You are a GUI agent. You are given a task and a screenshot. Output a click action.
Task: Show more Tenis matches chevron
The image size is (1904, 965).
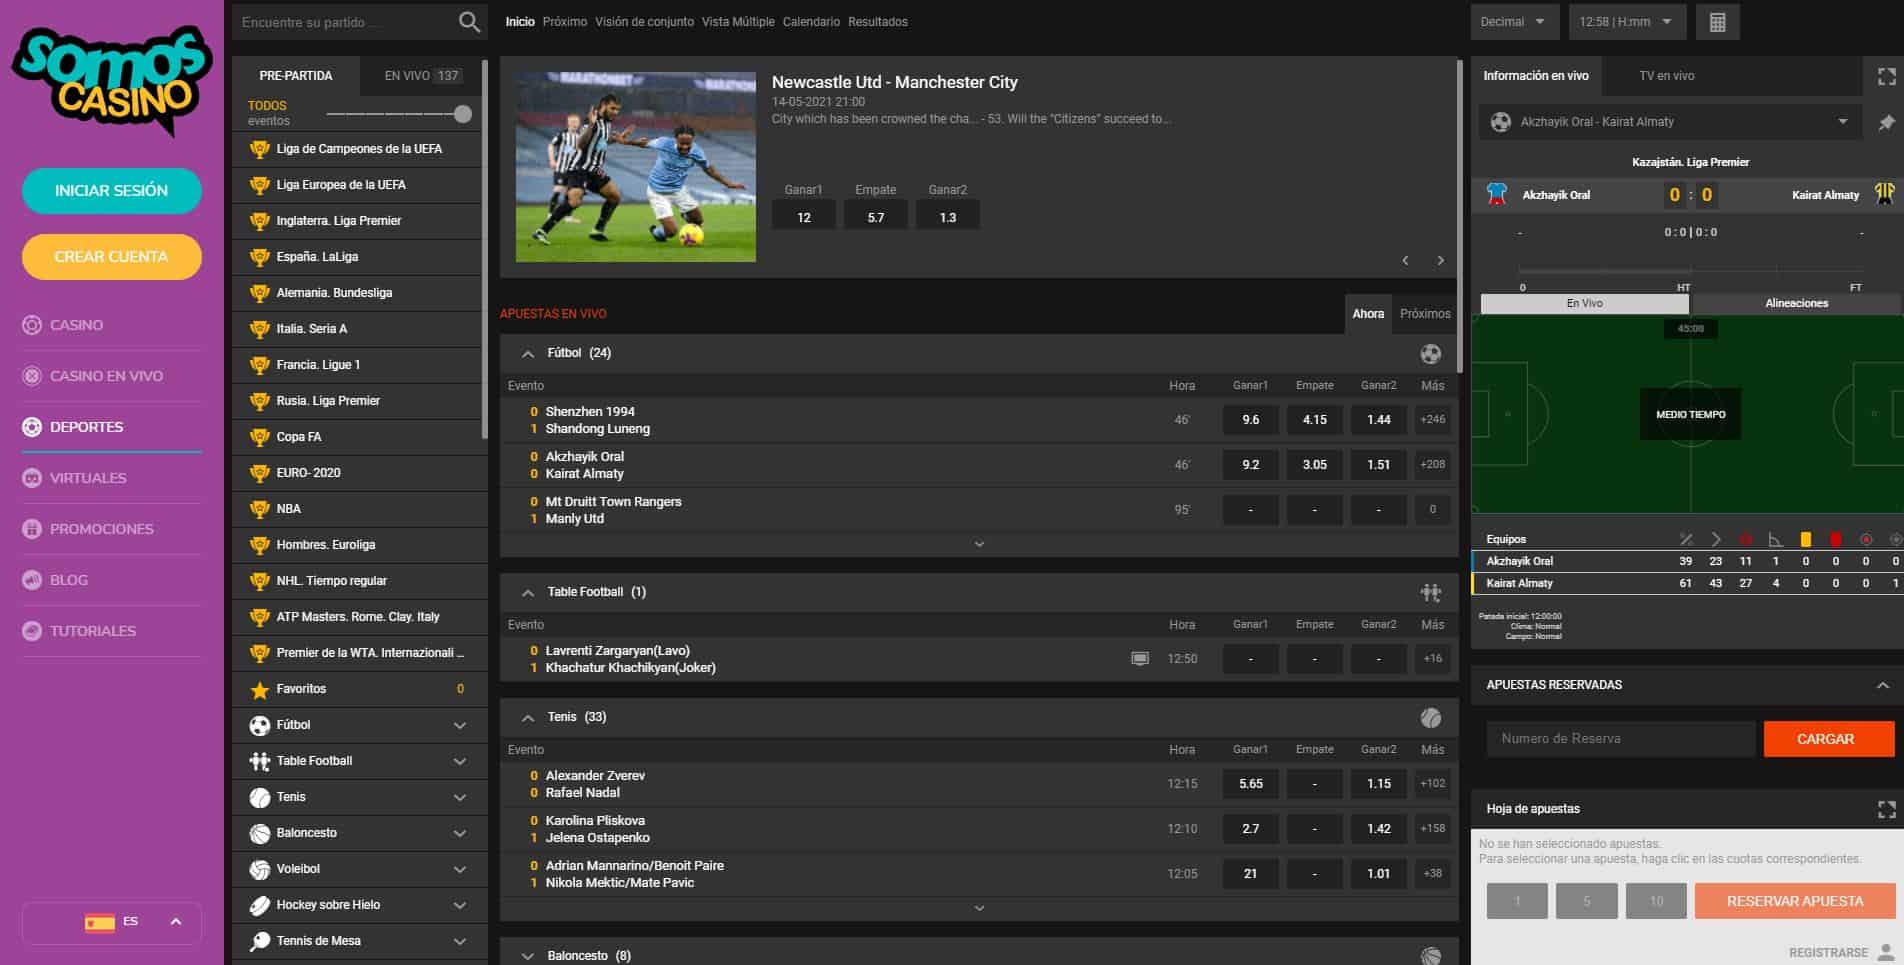click(979, 908)
